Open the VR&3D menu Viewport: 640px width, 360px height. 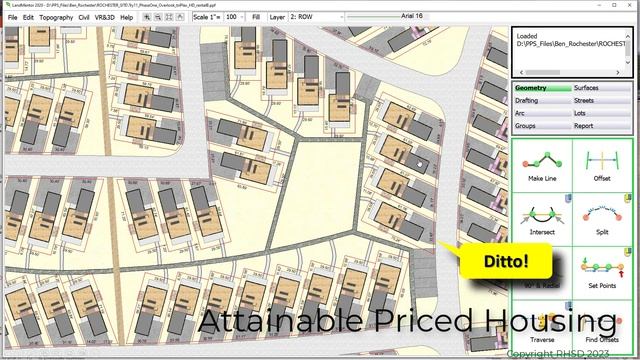pyautogui.click(x=104, y=17)
